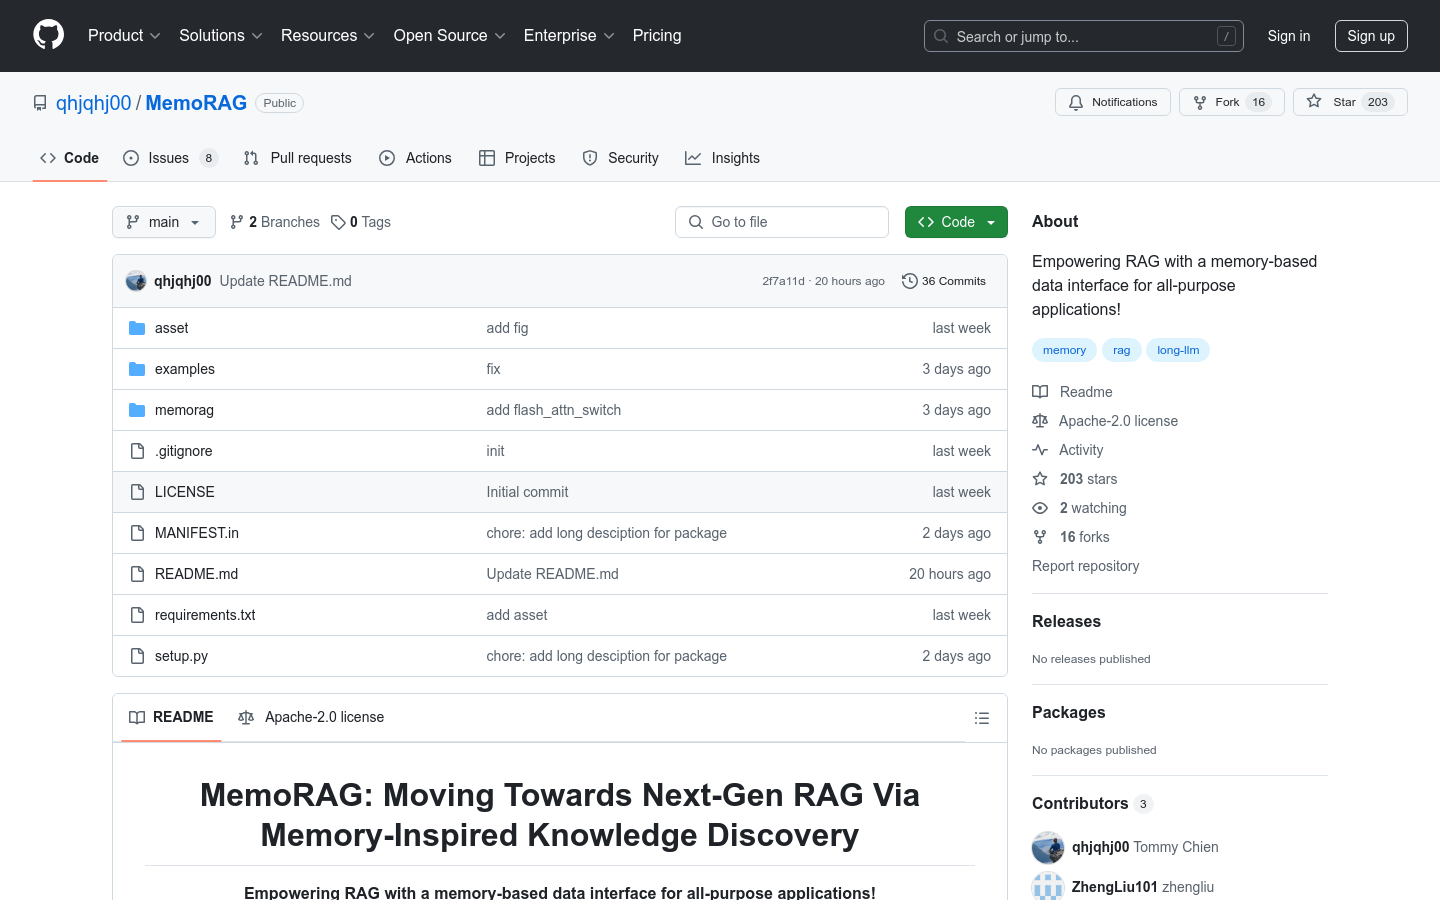The width and height of the screenshot is (1440, 900).
Task: Click the Sign up button
Action: [x=1371, y=36]
